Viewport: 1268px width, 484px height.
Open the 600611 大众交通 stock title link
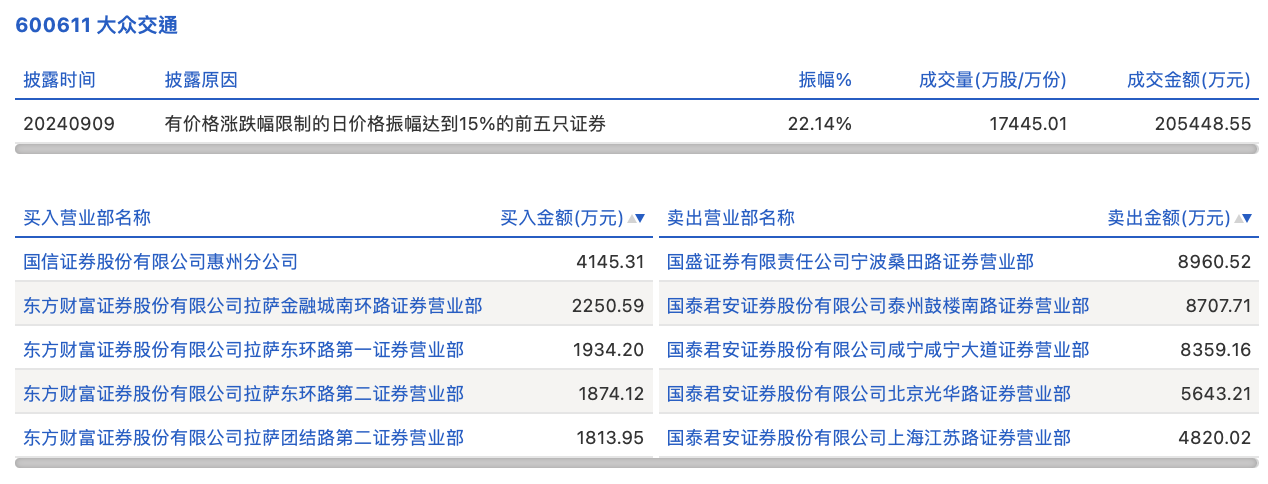pos(96,26)
